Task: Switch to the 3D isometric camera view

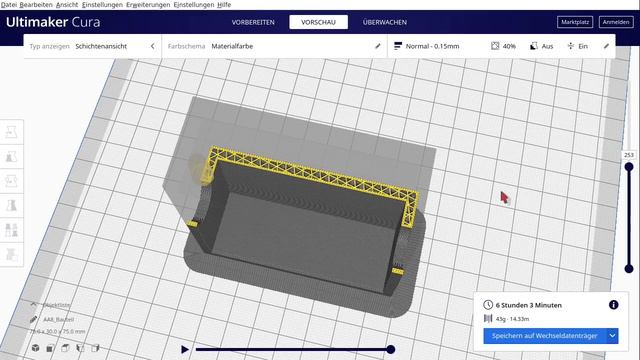Action: [x=36, y=348]
